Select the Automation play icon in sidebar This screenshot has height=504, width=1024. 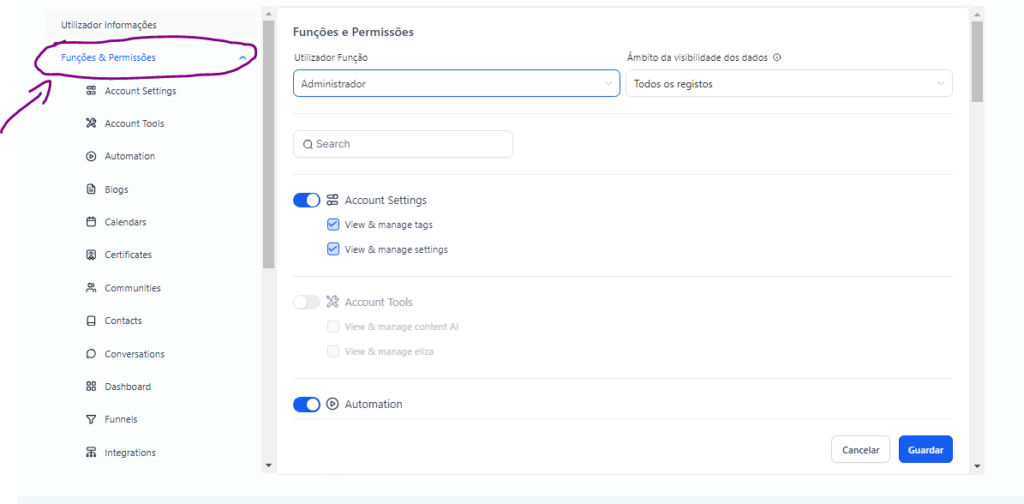[x=91, y=157]
